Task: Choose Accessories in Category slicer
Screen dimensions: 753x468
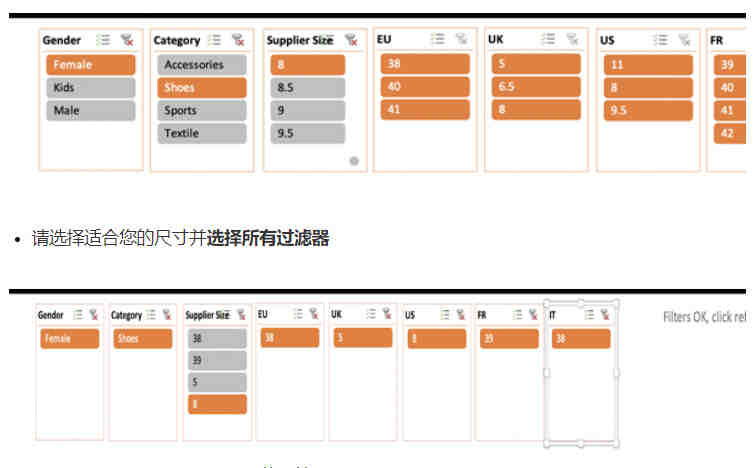Action: [202, 65]
